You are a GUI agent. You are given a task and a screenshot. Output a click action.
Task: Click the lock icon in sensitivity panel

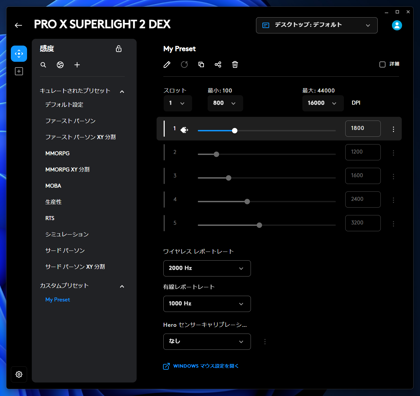(x=119, y=49)
